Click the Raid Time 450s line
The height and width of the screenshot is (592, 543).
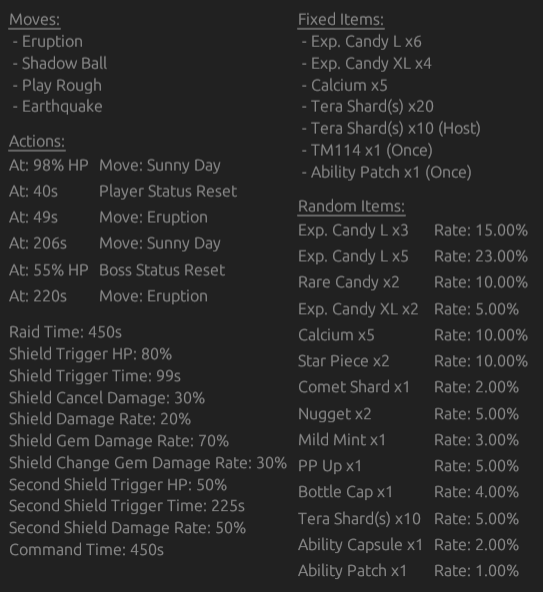click(65, 332)
